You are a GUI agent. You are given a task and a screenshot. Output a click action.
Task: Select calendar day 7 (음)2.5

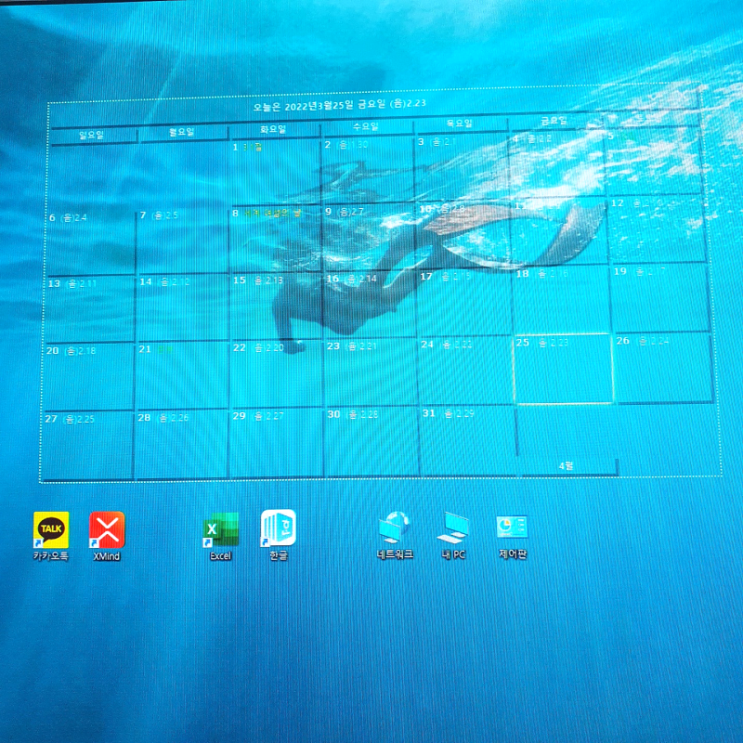click(x=182, y=241)
